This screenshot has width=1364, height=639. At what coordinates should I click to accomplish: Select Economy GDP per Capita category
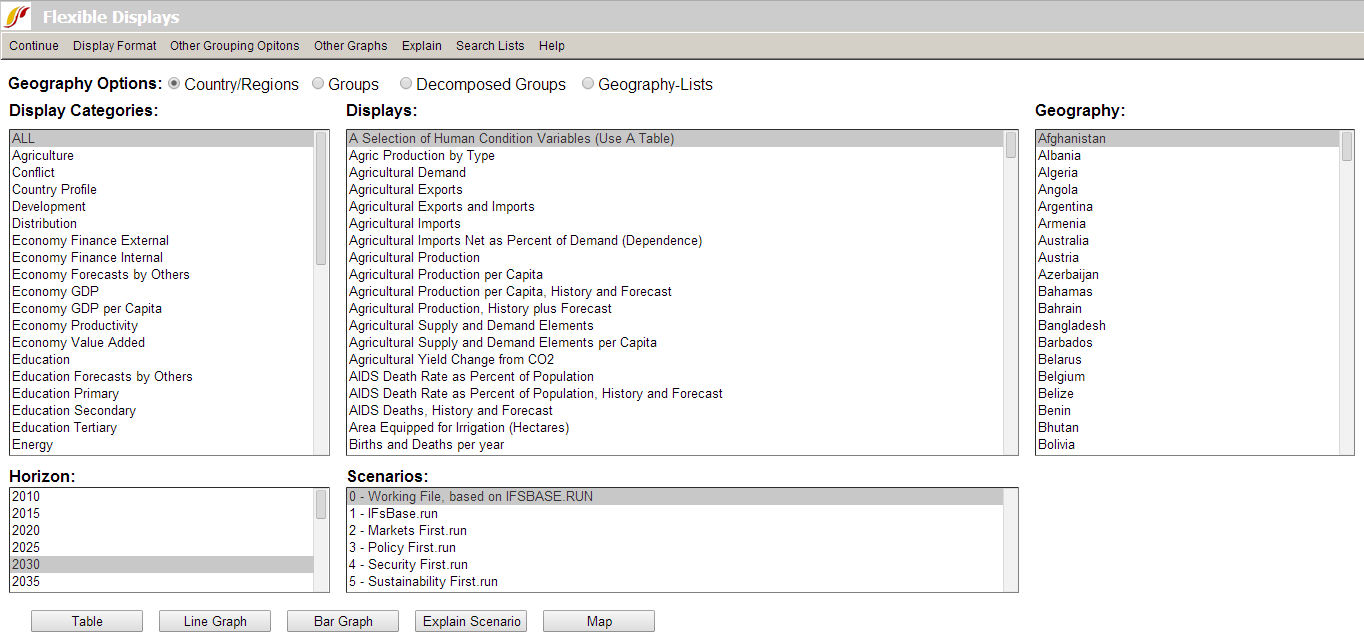pyautogui.click(x=87, y=309)
